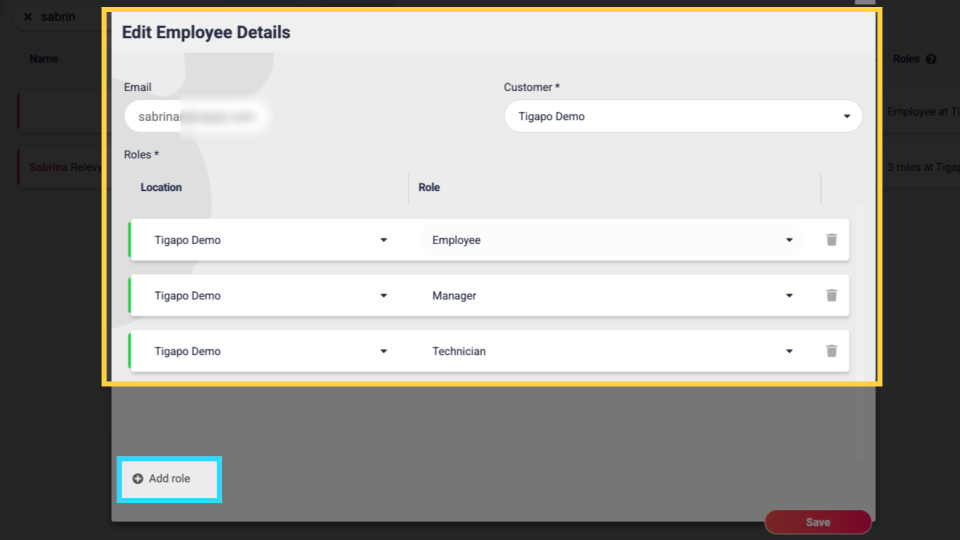
Task: Clear the search with the X icon
Action: (x=28, y=17)
